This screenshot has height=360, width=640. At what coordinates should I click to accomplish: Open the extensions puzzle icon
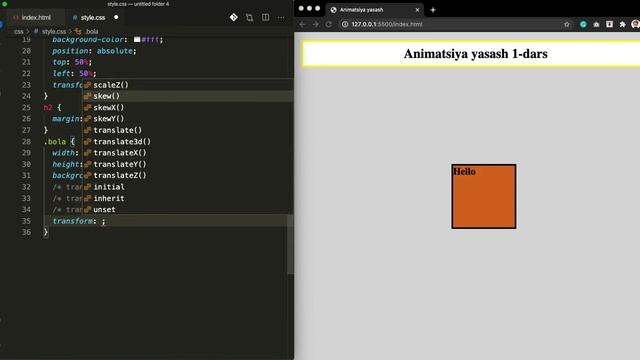(622, 24)
